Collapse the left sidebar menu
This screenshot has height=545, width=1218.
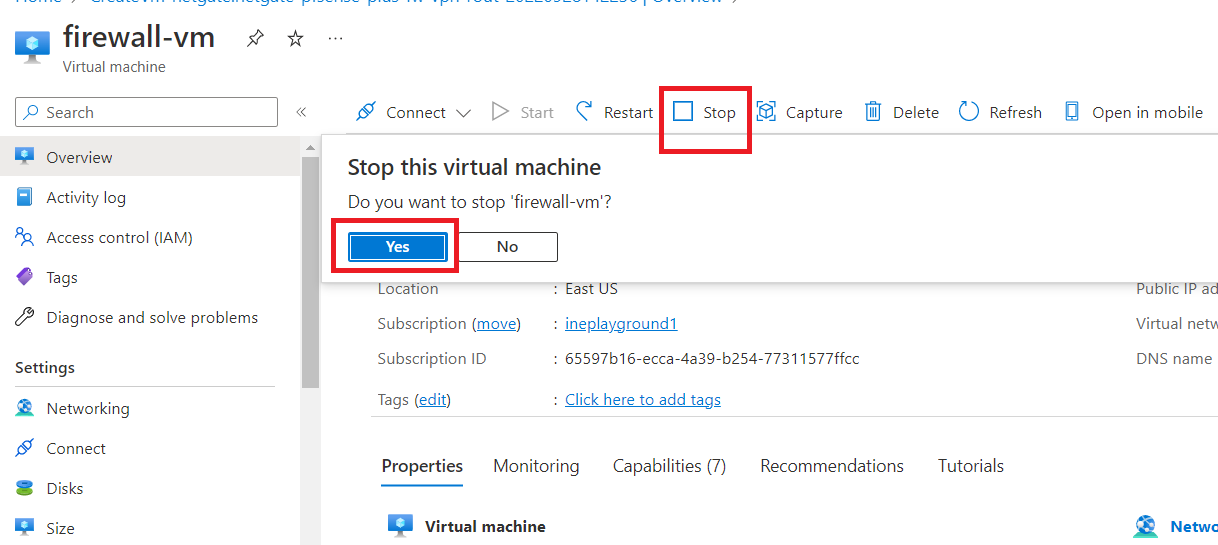301,112
